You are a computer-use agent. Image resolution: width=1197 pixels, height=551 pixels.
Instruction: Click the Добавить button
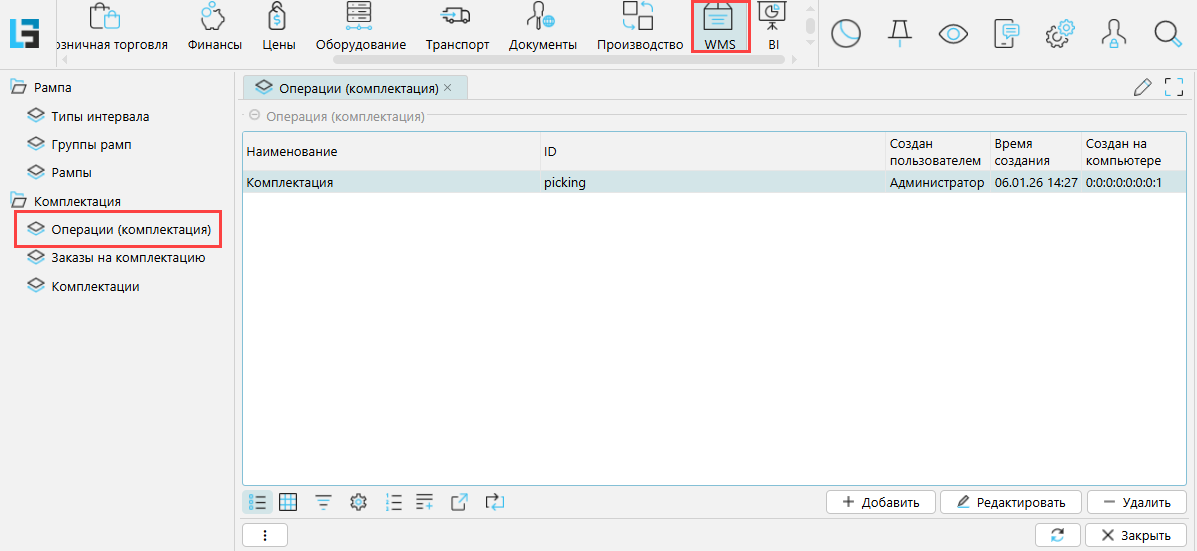pyautogui.click(x=880, y=502)
